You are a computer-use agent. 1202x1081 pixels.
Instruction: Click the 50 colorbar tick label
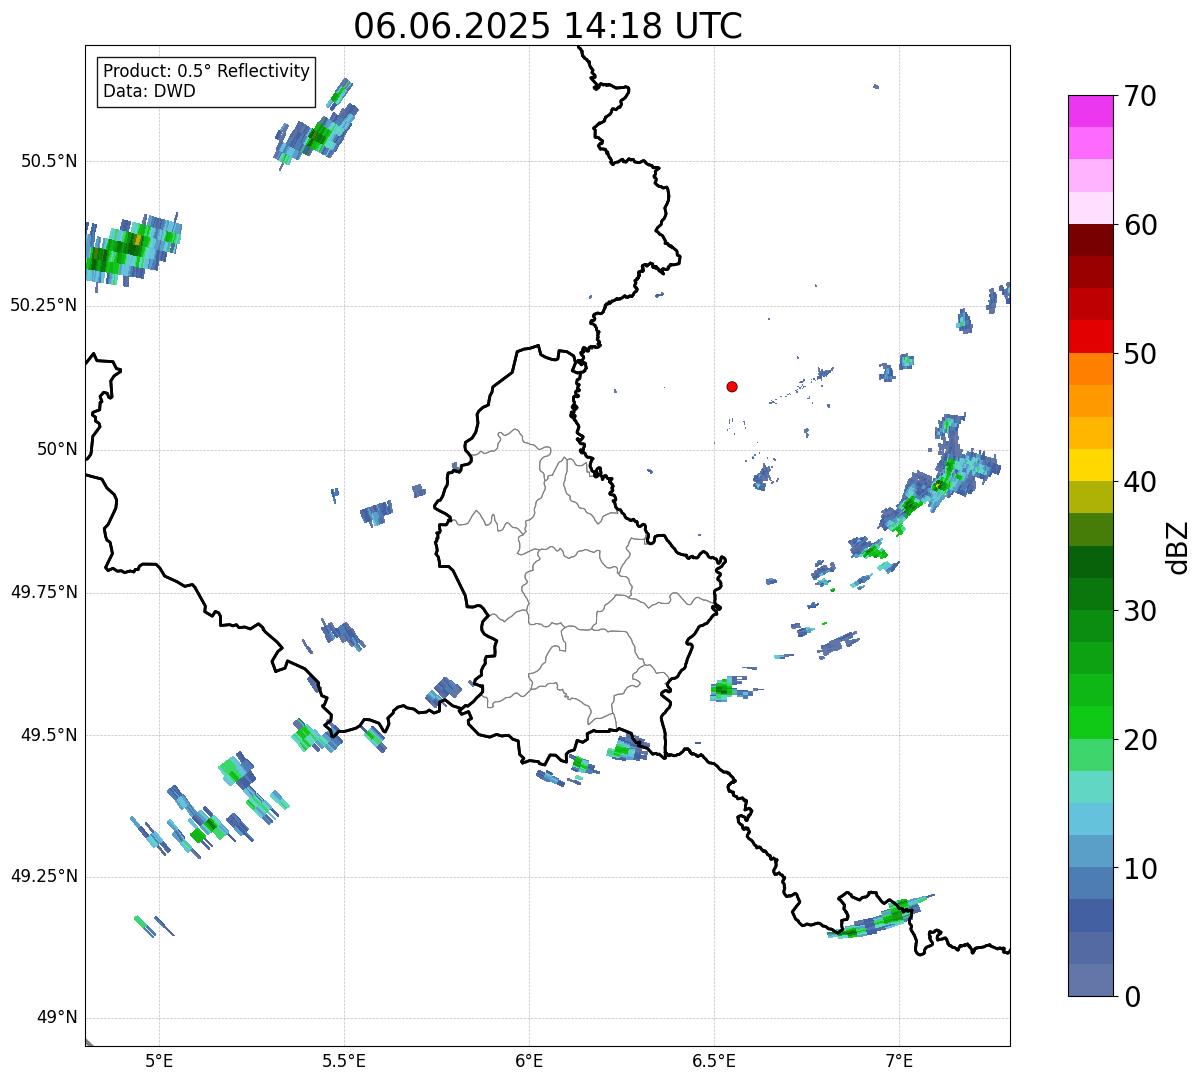[1140, 354]
